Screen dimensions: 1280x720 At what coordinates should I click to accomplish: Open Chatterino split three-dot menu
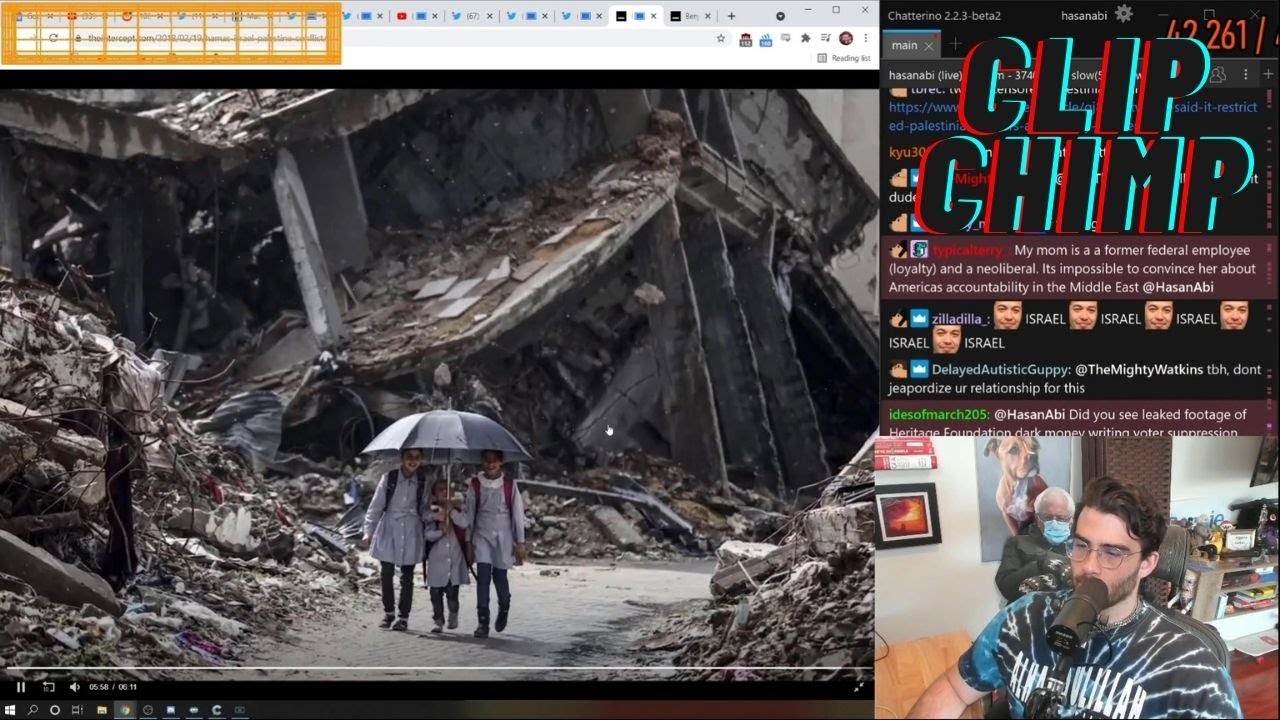1245,75
